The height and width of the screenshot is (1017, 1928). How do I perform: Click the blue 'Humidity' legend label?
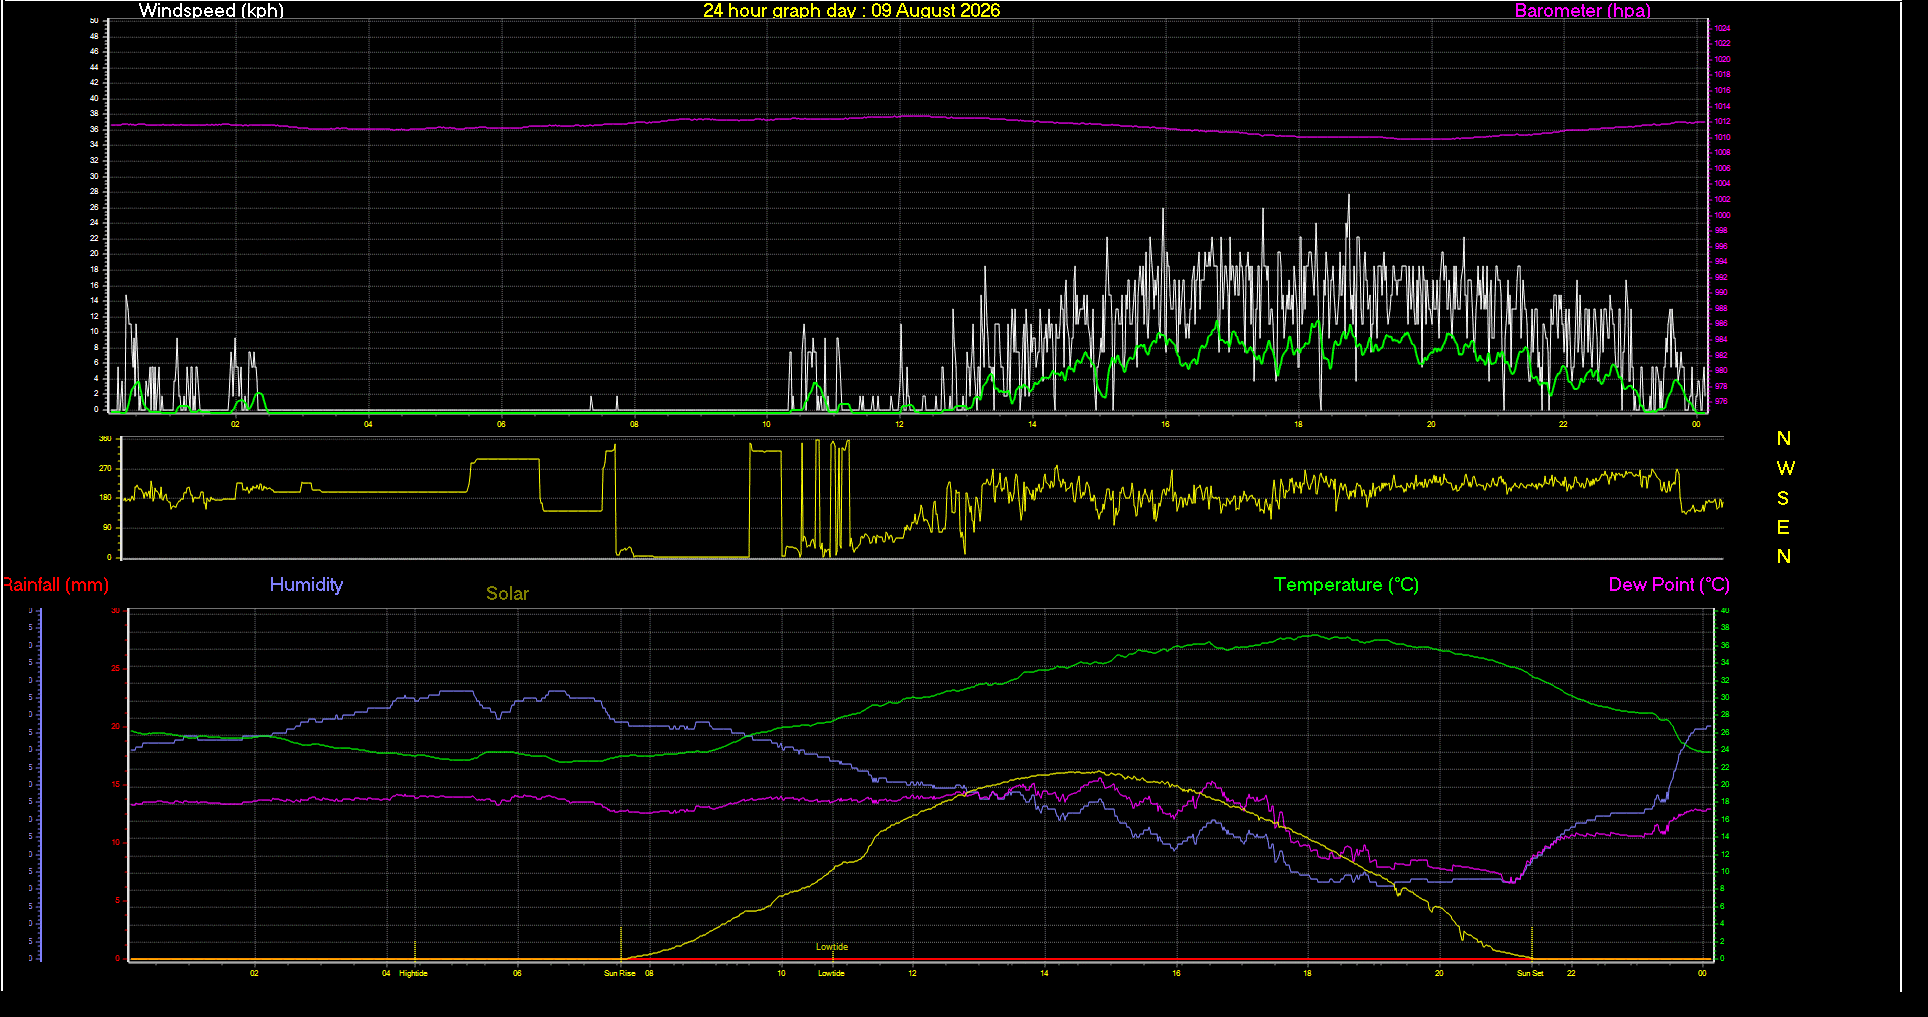[x=306, y=585]
